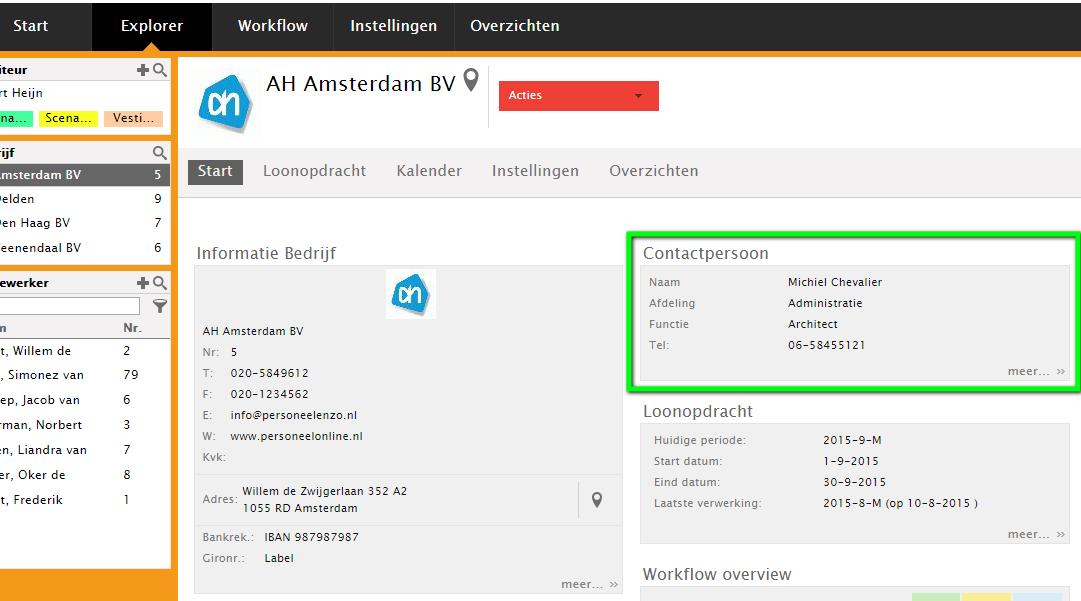This screenshot has width=1081, height=601.
Task: Go to the Start item in the top menu
Action: 31,26
